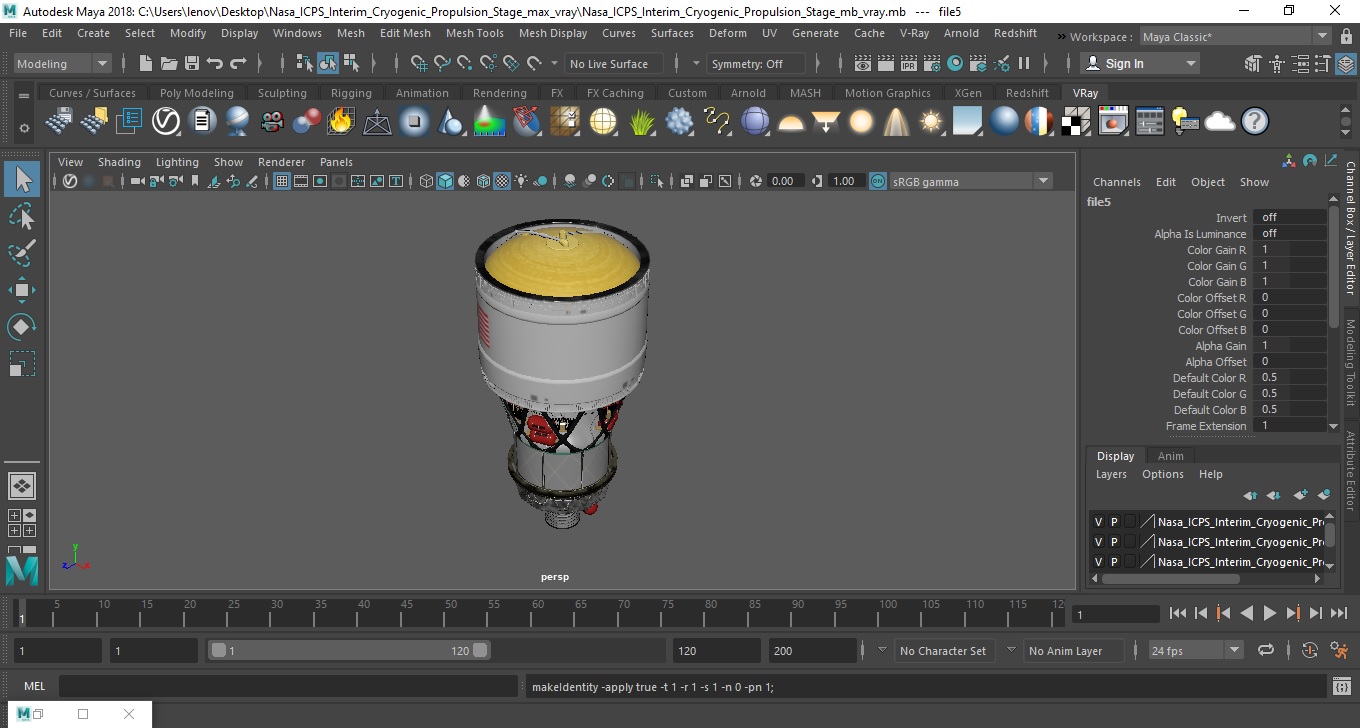The width and height of the screenshot is (1360, 728).
Task: Click the grass shelf icon
Action: (x=641, y=122)
